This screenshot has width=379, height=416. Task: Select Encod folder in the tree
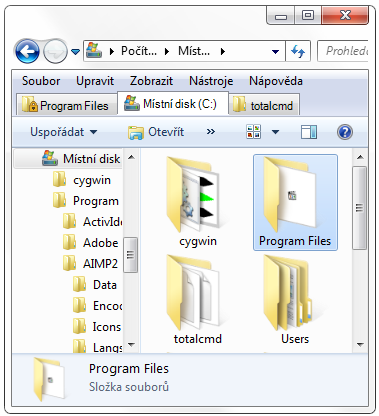point(98,306)
